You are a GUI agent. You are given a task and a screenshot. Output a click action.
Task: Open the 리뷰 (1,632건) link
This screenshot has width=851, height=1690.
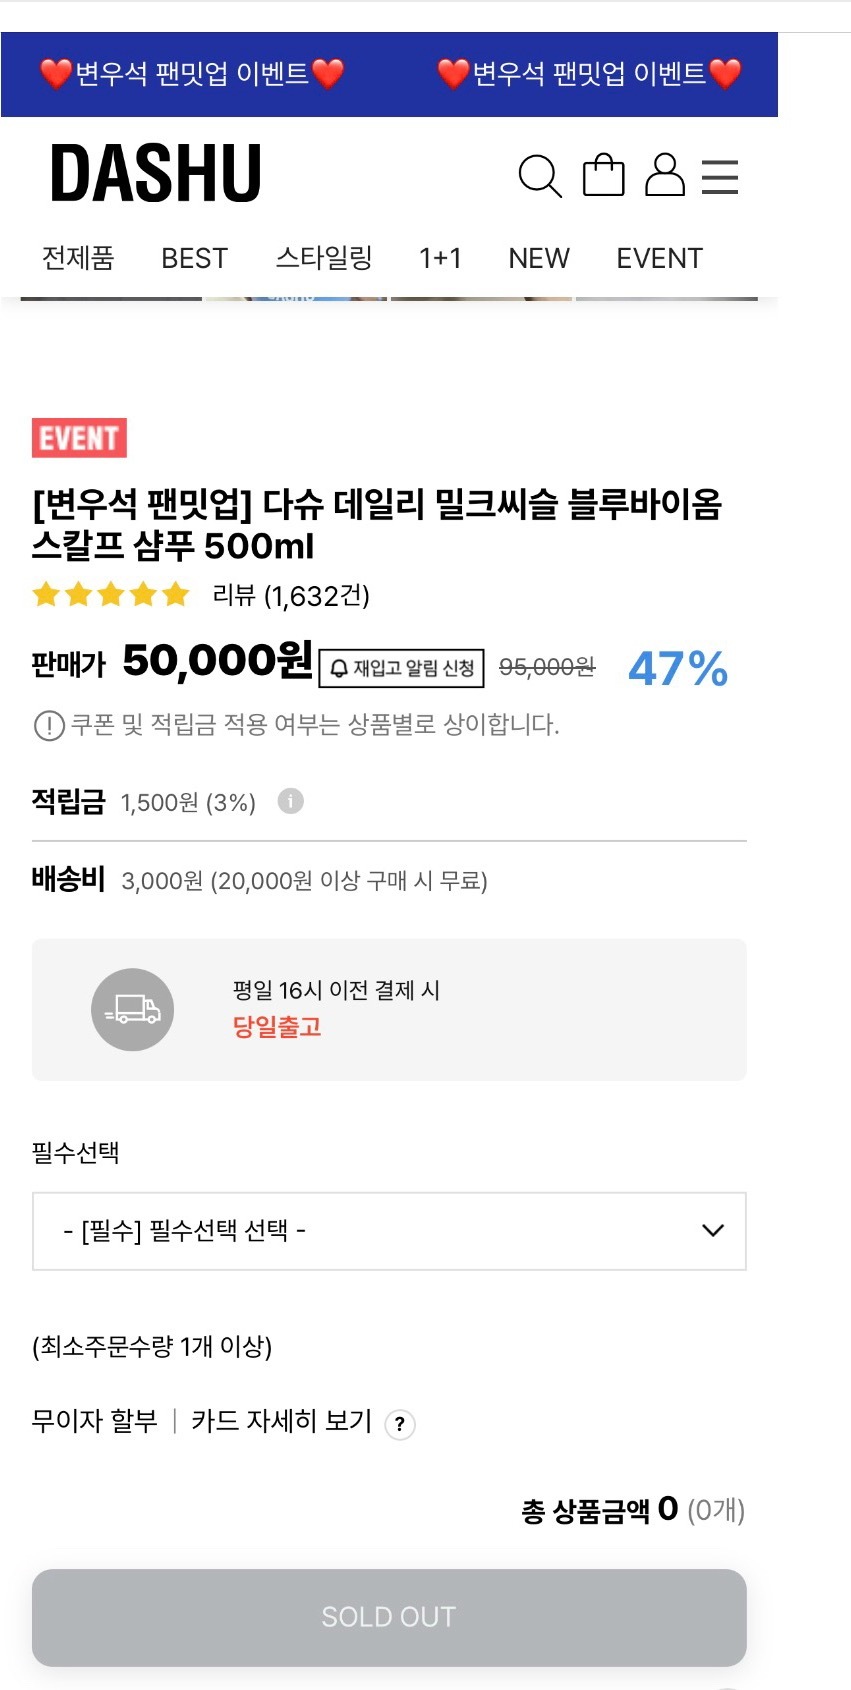291,596
